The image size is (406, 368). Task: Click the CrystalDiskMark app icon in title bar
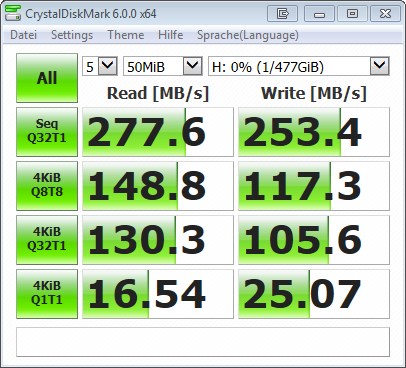[x=13, y=14]
